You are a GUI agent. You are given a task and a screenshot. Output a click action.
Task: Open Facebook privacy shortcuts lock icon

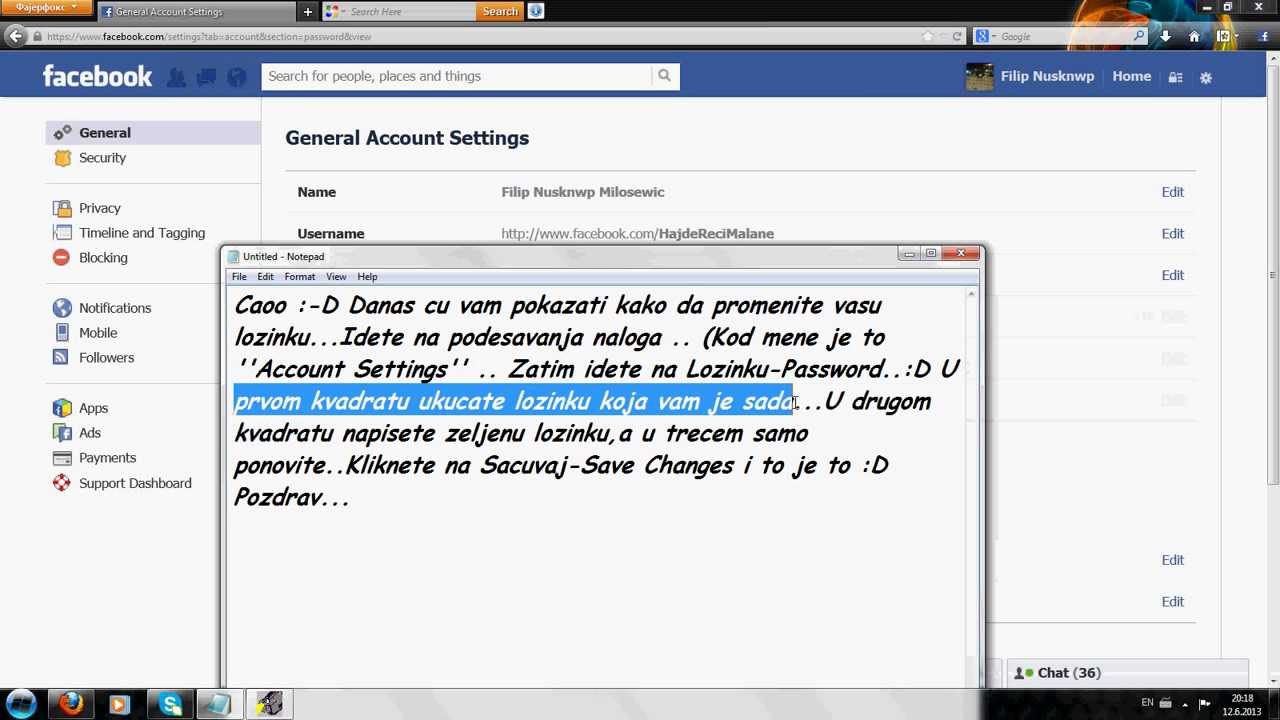pos(1176,77)
